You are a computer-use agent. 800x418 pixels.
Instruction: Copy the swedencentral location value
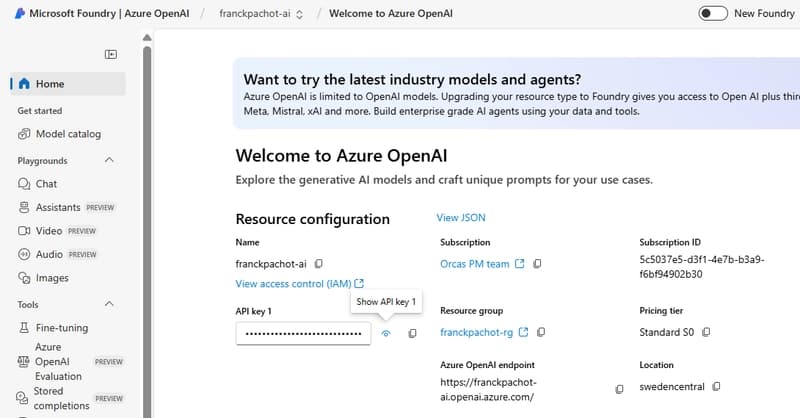point(716,386)
